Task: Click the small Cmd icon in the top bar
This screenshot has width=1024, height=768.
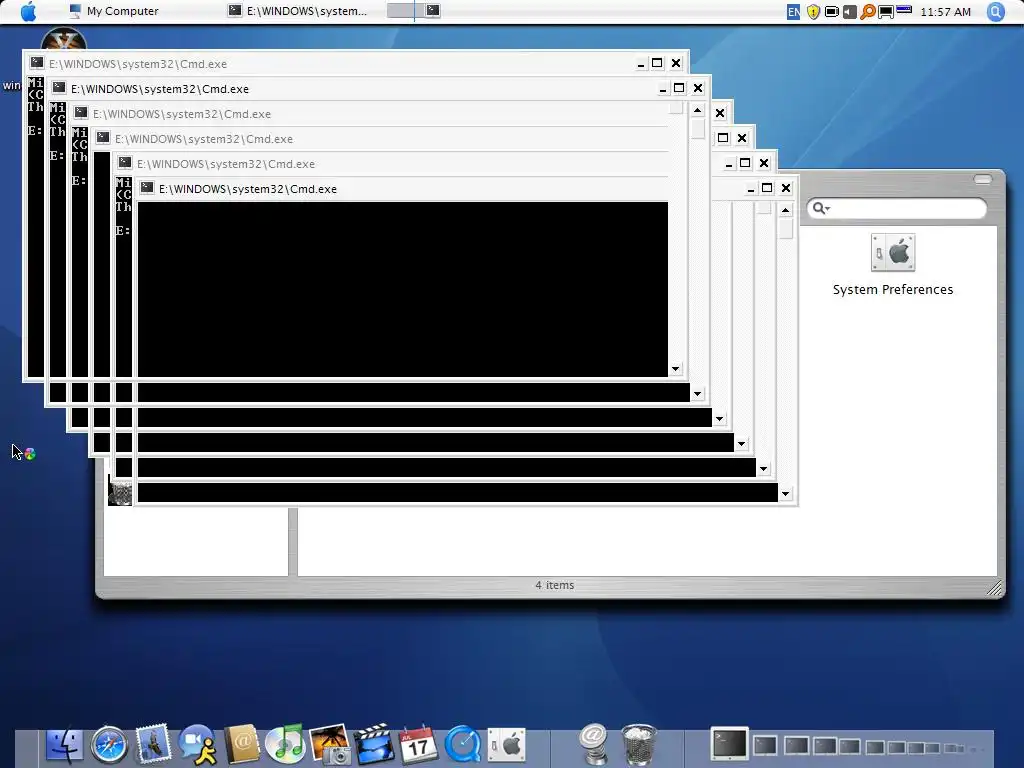Action: click(433, 10)
